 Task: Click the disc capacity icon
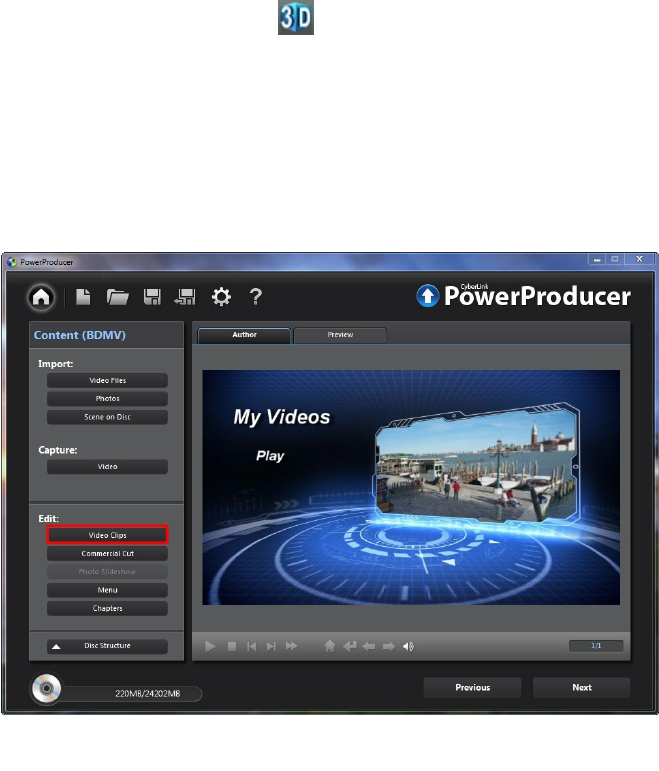tap(46, 688)
